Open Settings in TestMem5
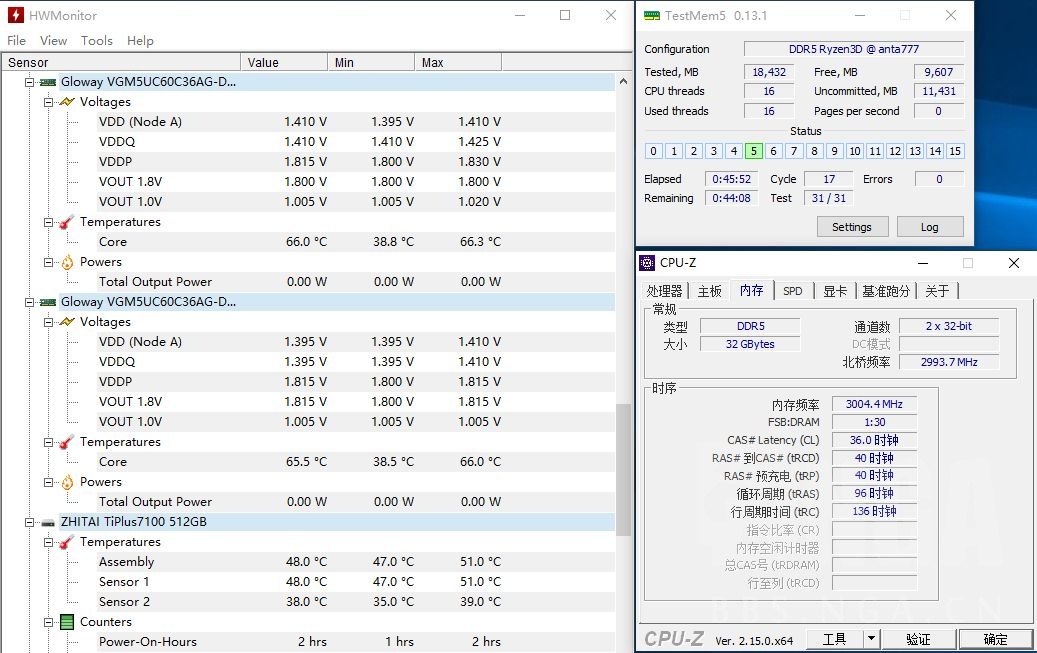1037x653 pixels. pyautogui.click(x=851, y=227)
